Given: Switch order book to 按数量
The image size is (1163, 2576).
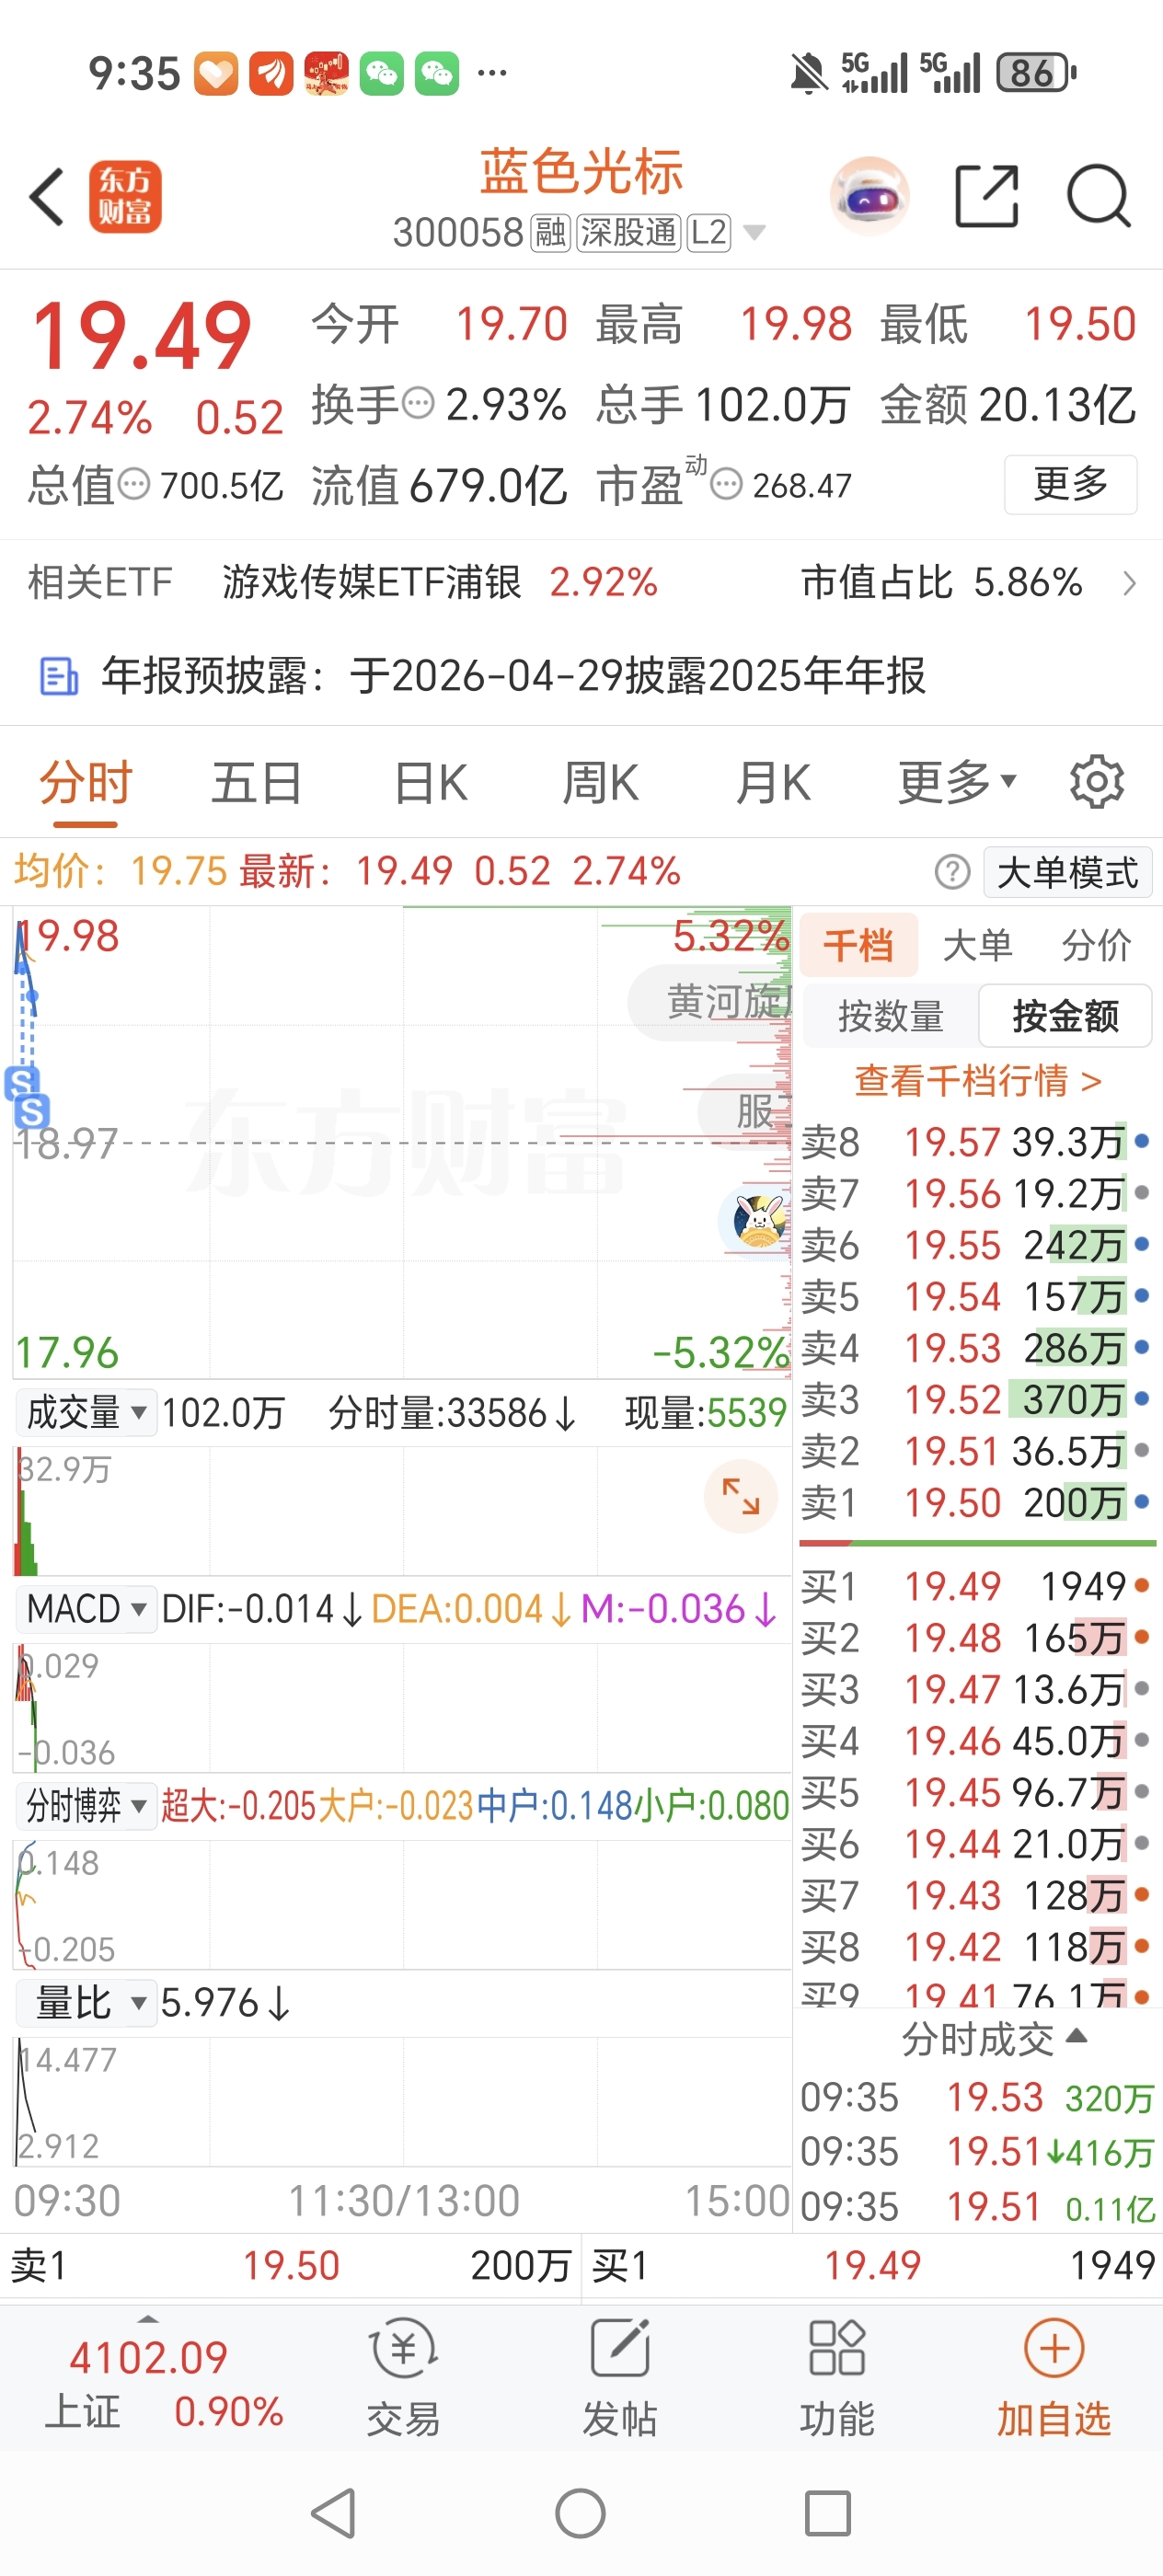Looking at the screenshot, I should [x=890, y=1016].
